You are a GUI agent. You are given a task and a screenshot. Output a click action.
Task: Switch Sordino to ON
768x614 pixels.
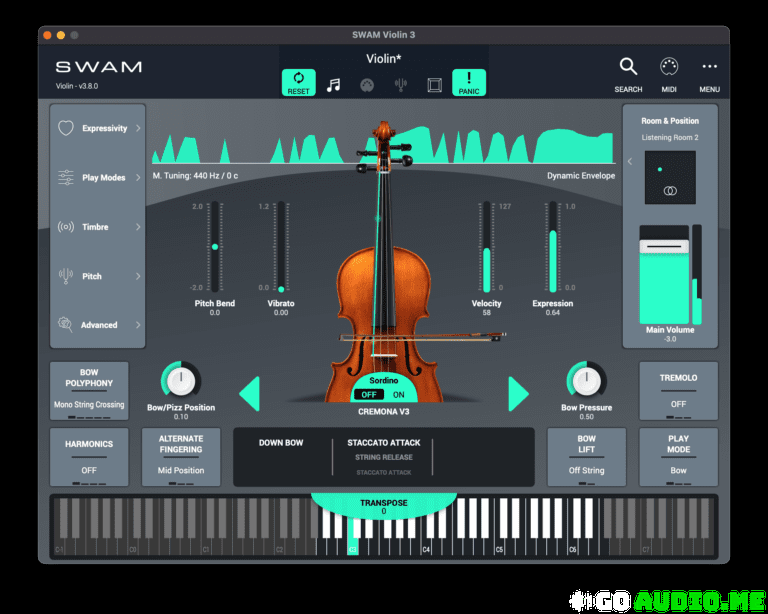coord(398,394)
